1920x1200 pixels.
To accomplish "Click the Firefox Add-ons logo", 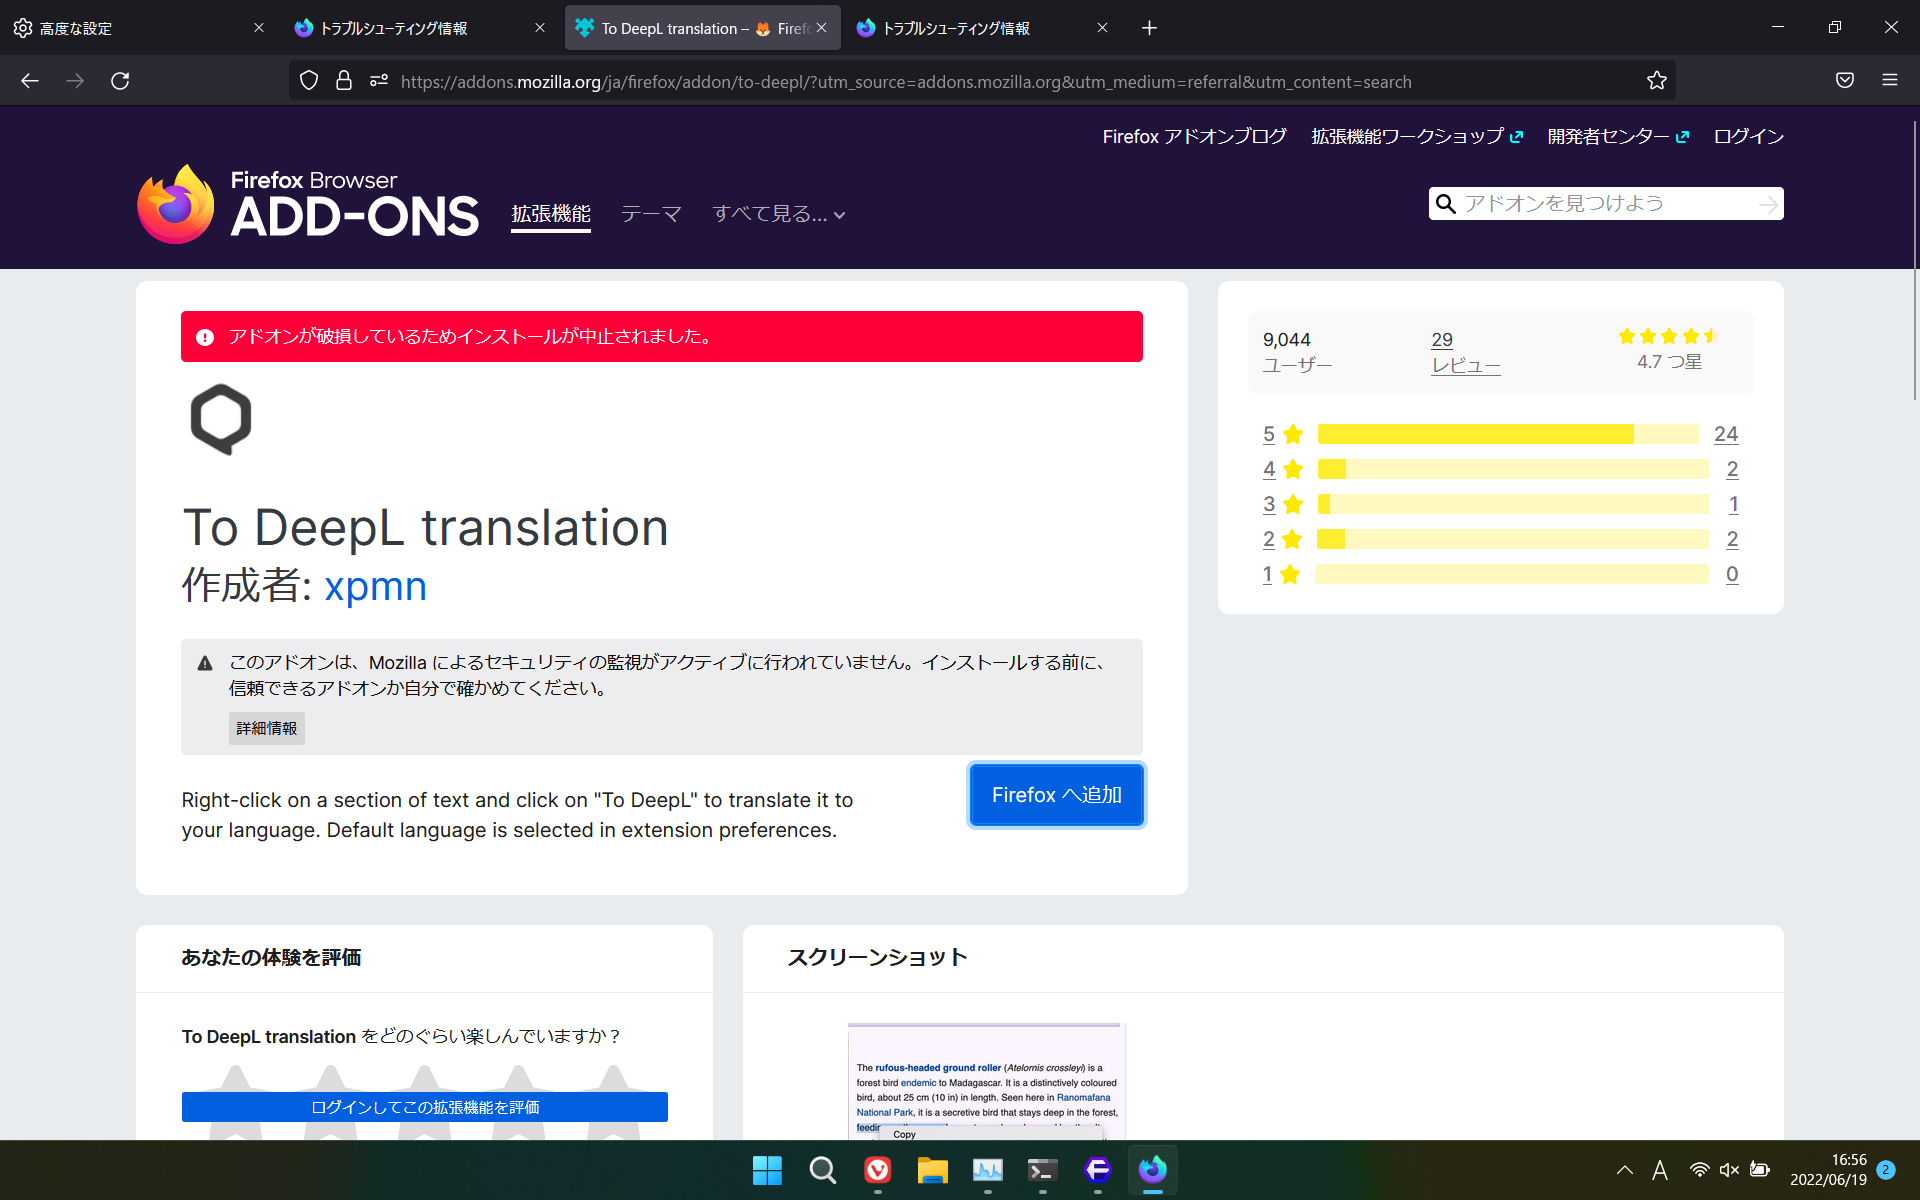I will [308, 204].
